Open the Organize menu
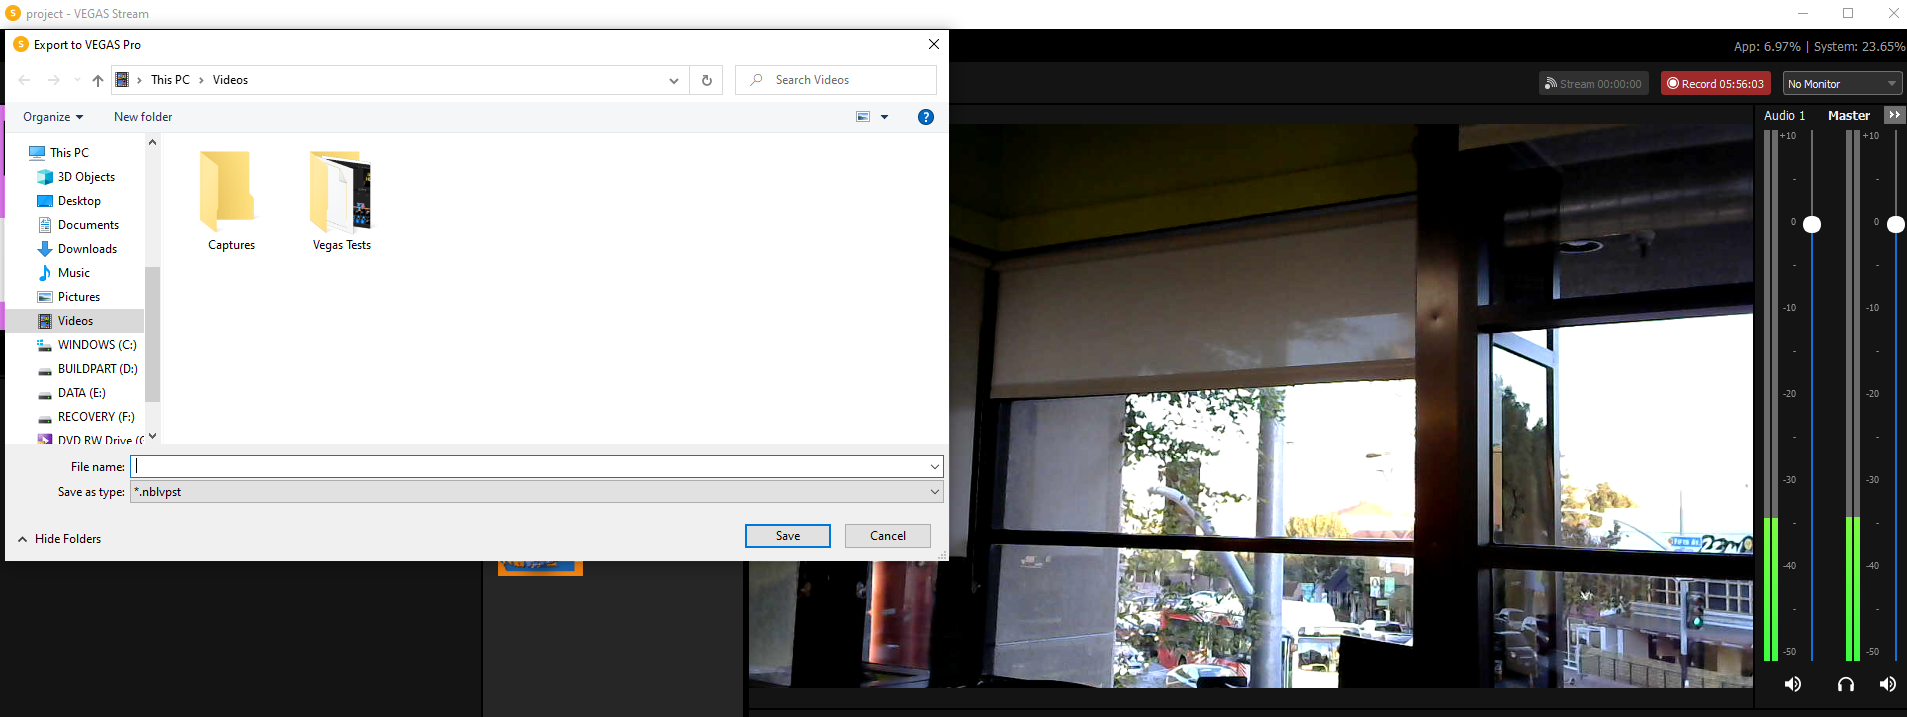Screen dimensions: 1907x717 click(53, 117)
